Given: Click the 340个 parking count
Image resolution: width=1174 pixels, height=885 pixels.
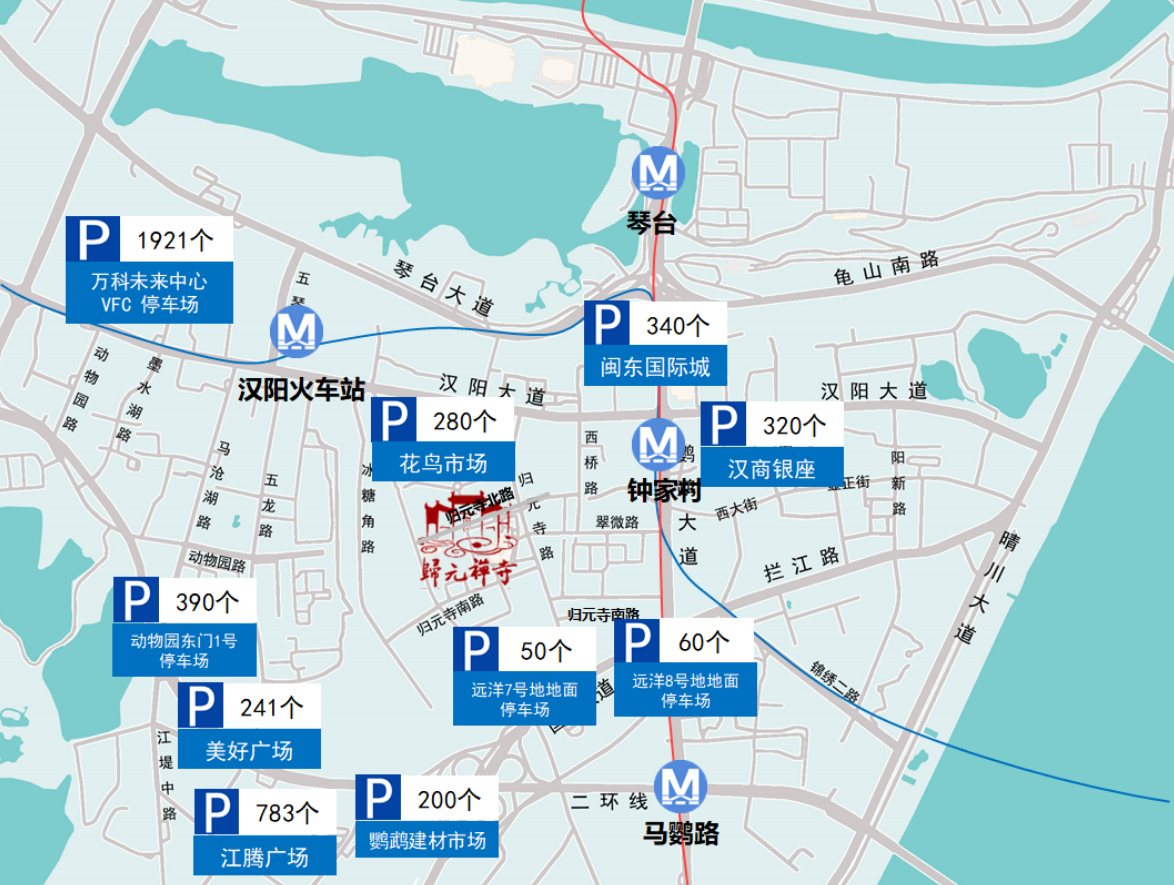Looking at the screenshot, I should (x=678, y=325).
